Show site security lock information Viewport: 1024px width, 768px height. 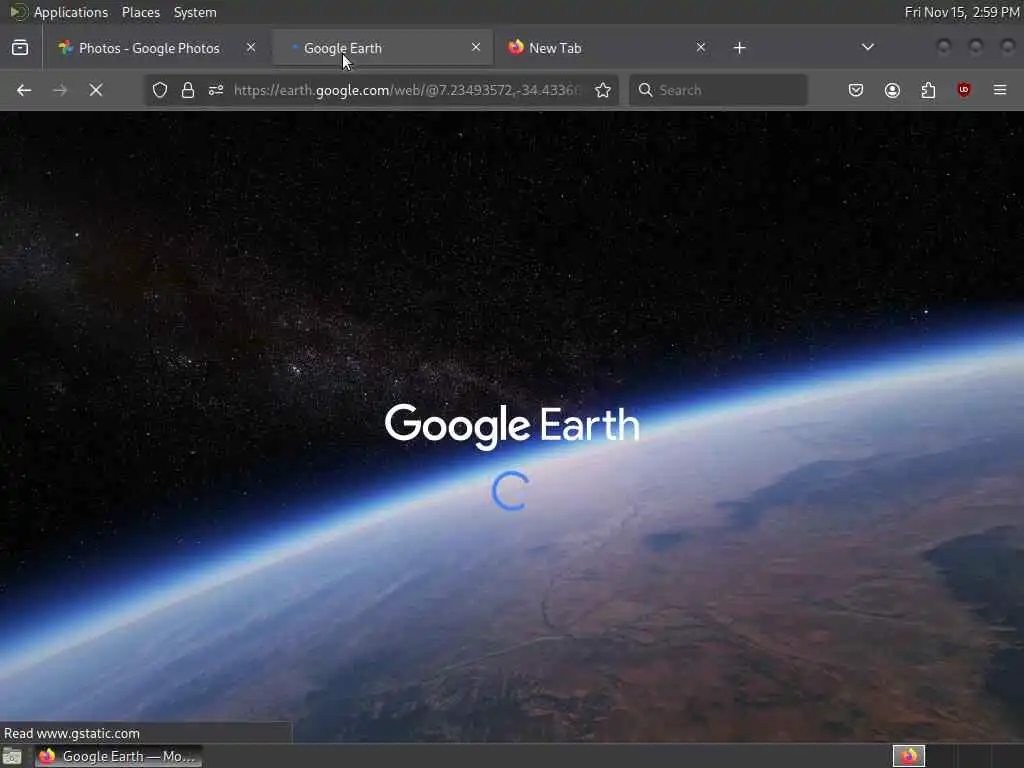pyautogui.click(x=188, y=90)
